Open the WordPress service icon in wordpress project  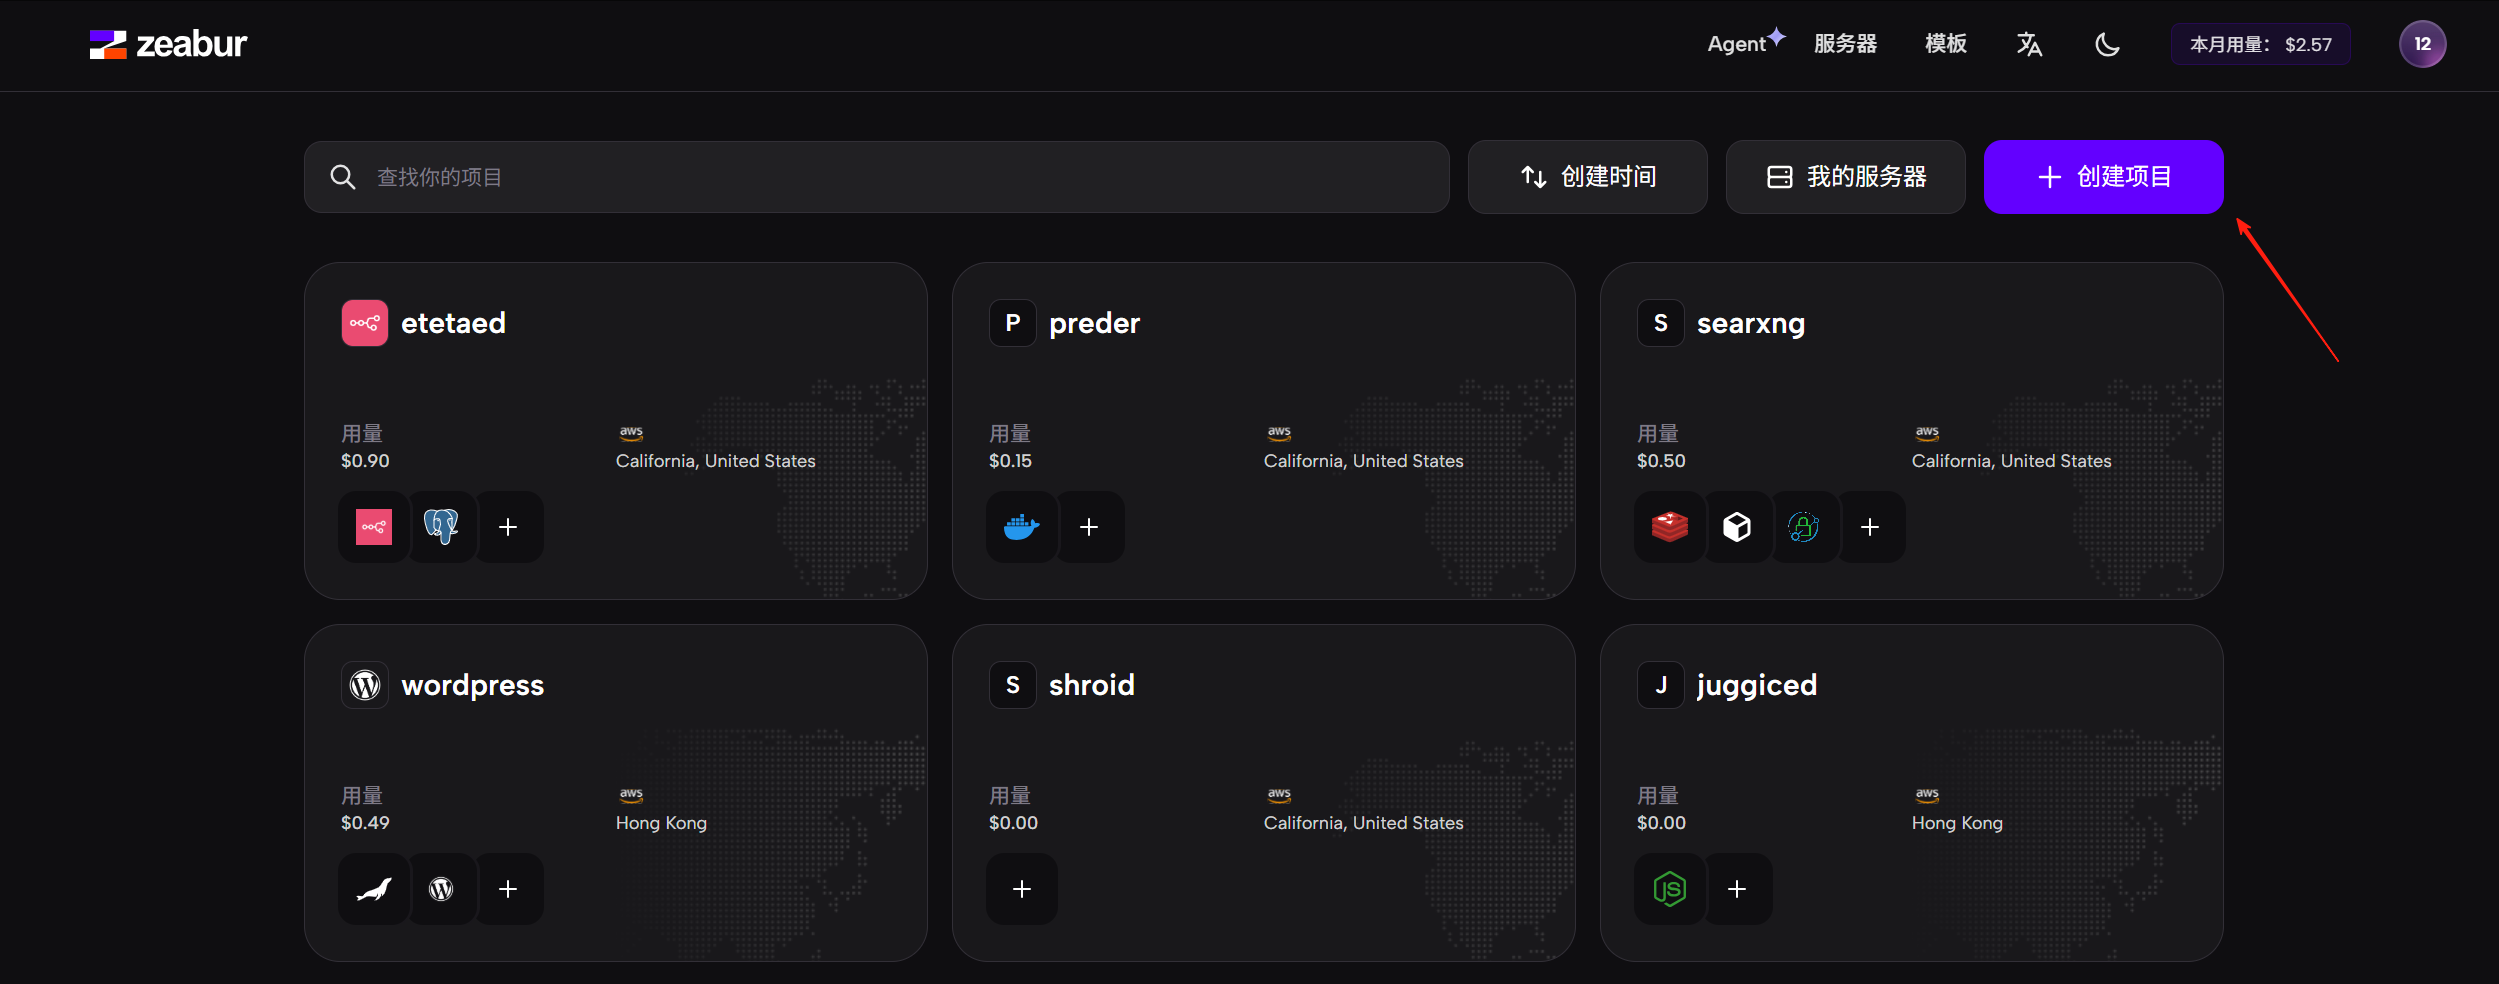point(441,889)
